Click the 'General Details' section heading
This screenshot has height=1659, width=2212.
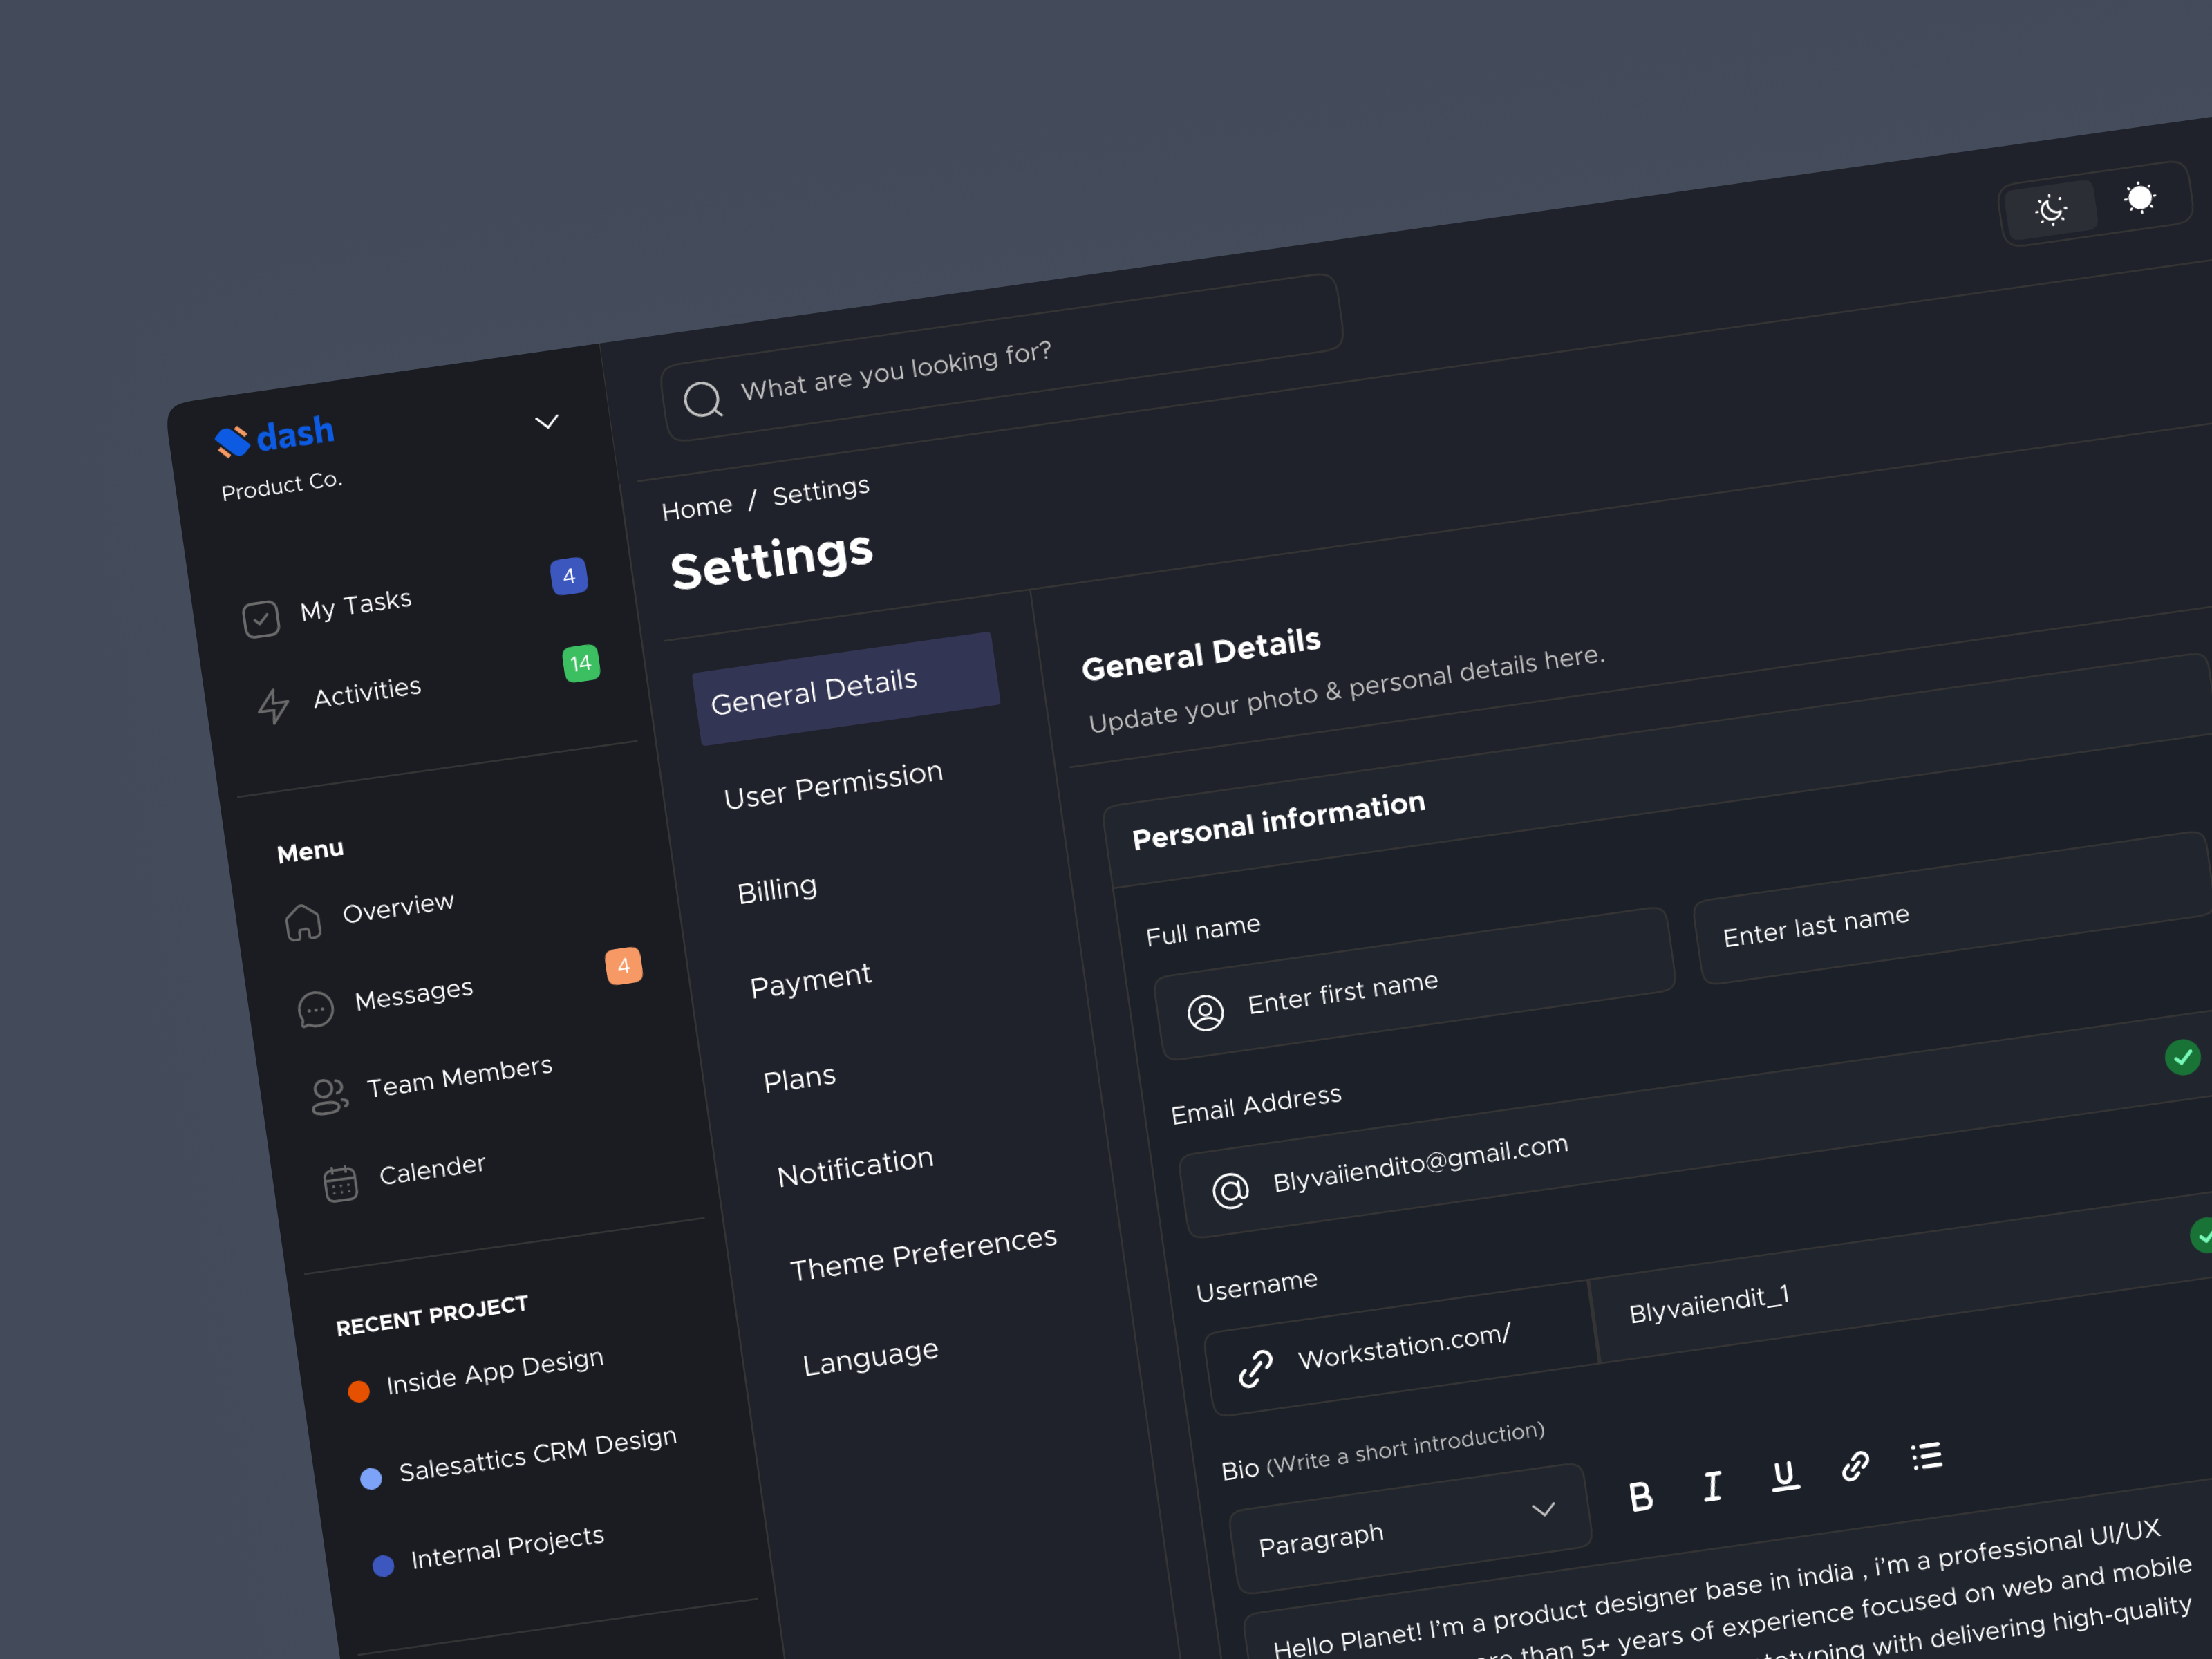(x=1201, y=654)
